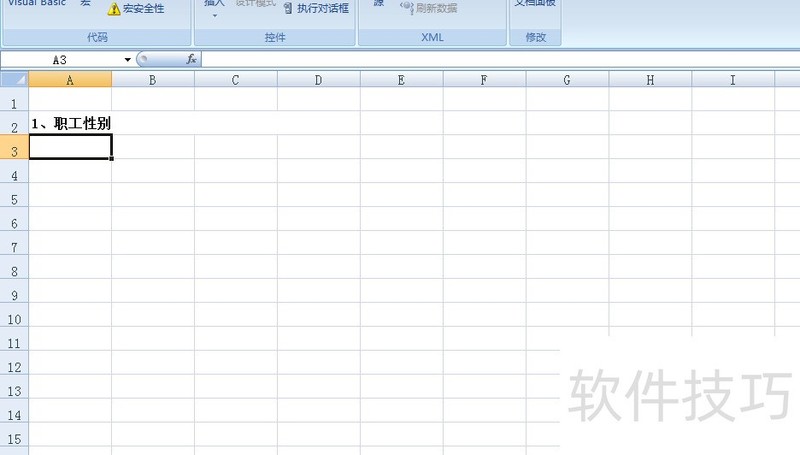Select row 11 header
Screen dimensions: 800x455
coord(14,339)
